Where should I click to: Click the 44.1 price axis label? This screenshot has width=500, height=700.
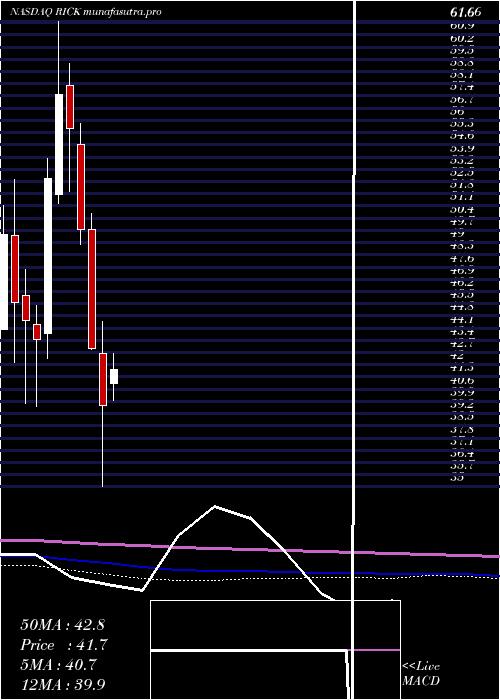pos(462,320)
